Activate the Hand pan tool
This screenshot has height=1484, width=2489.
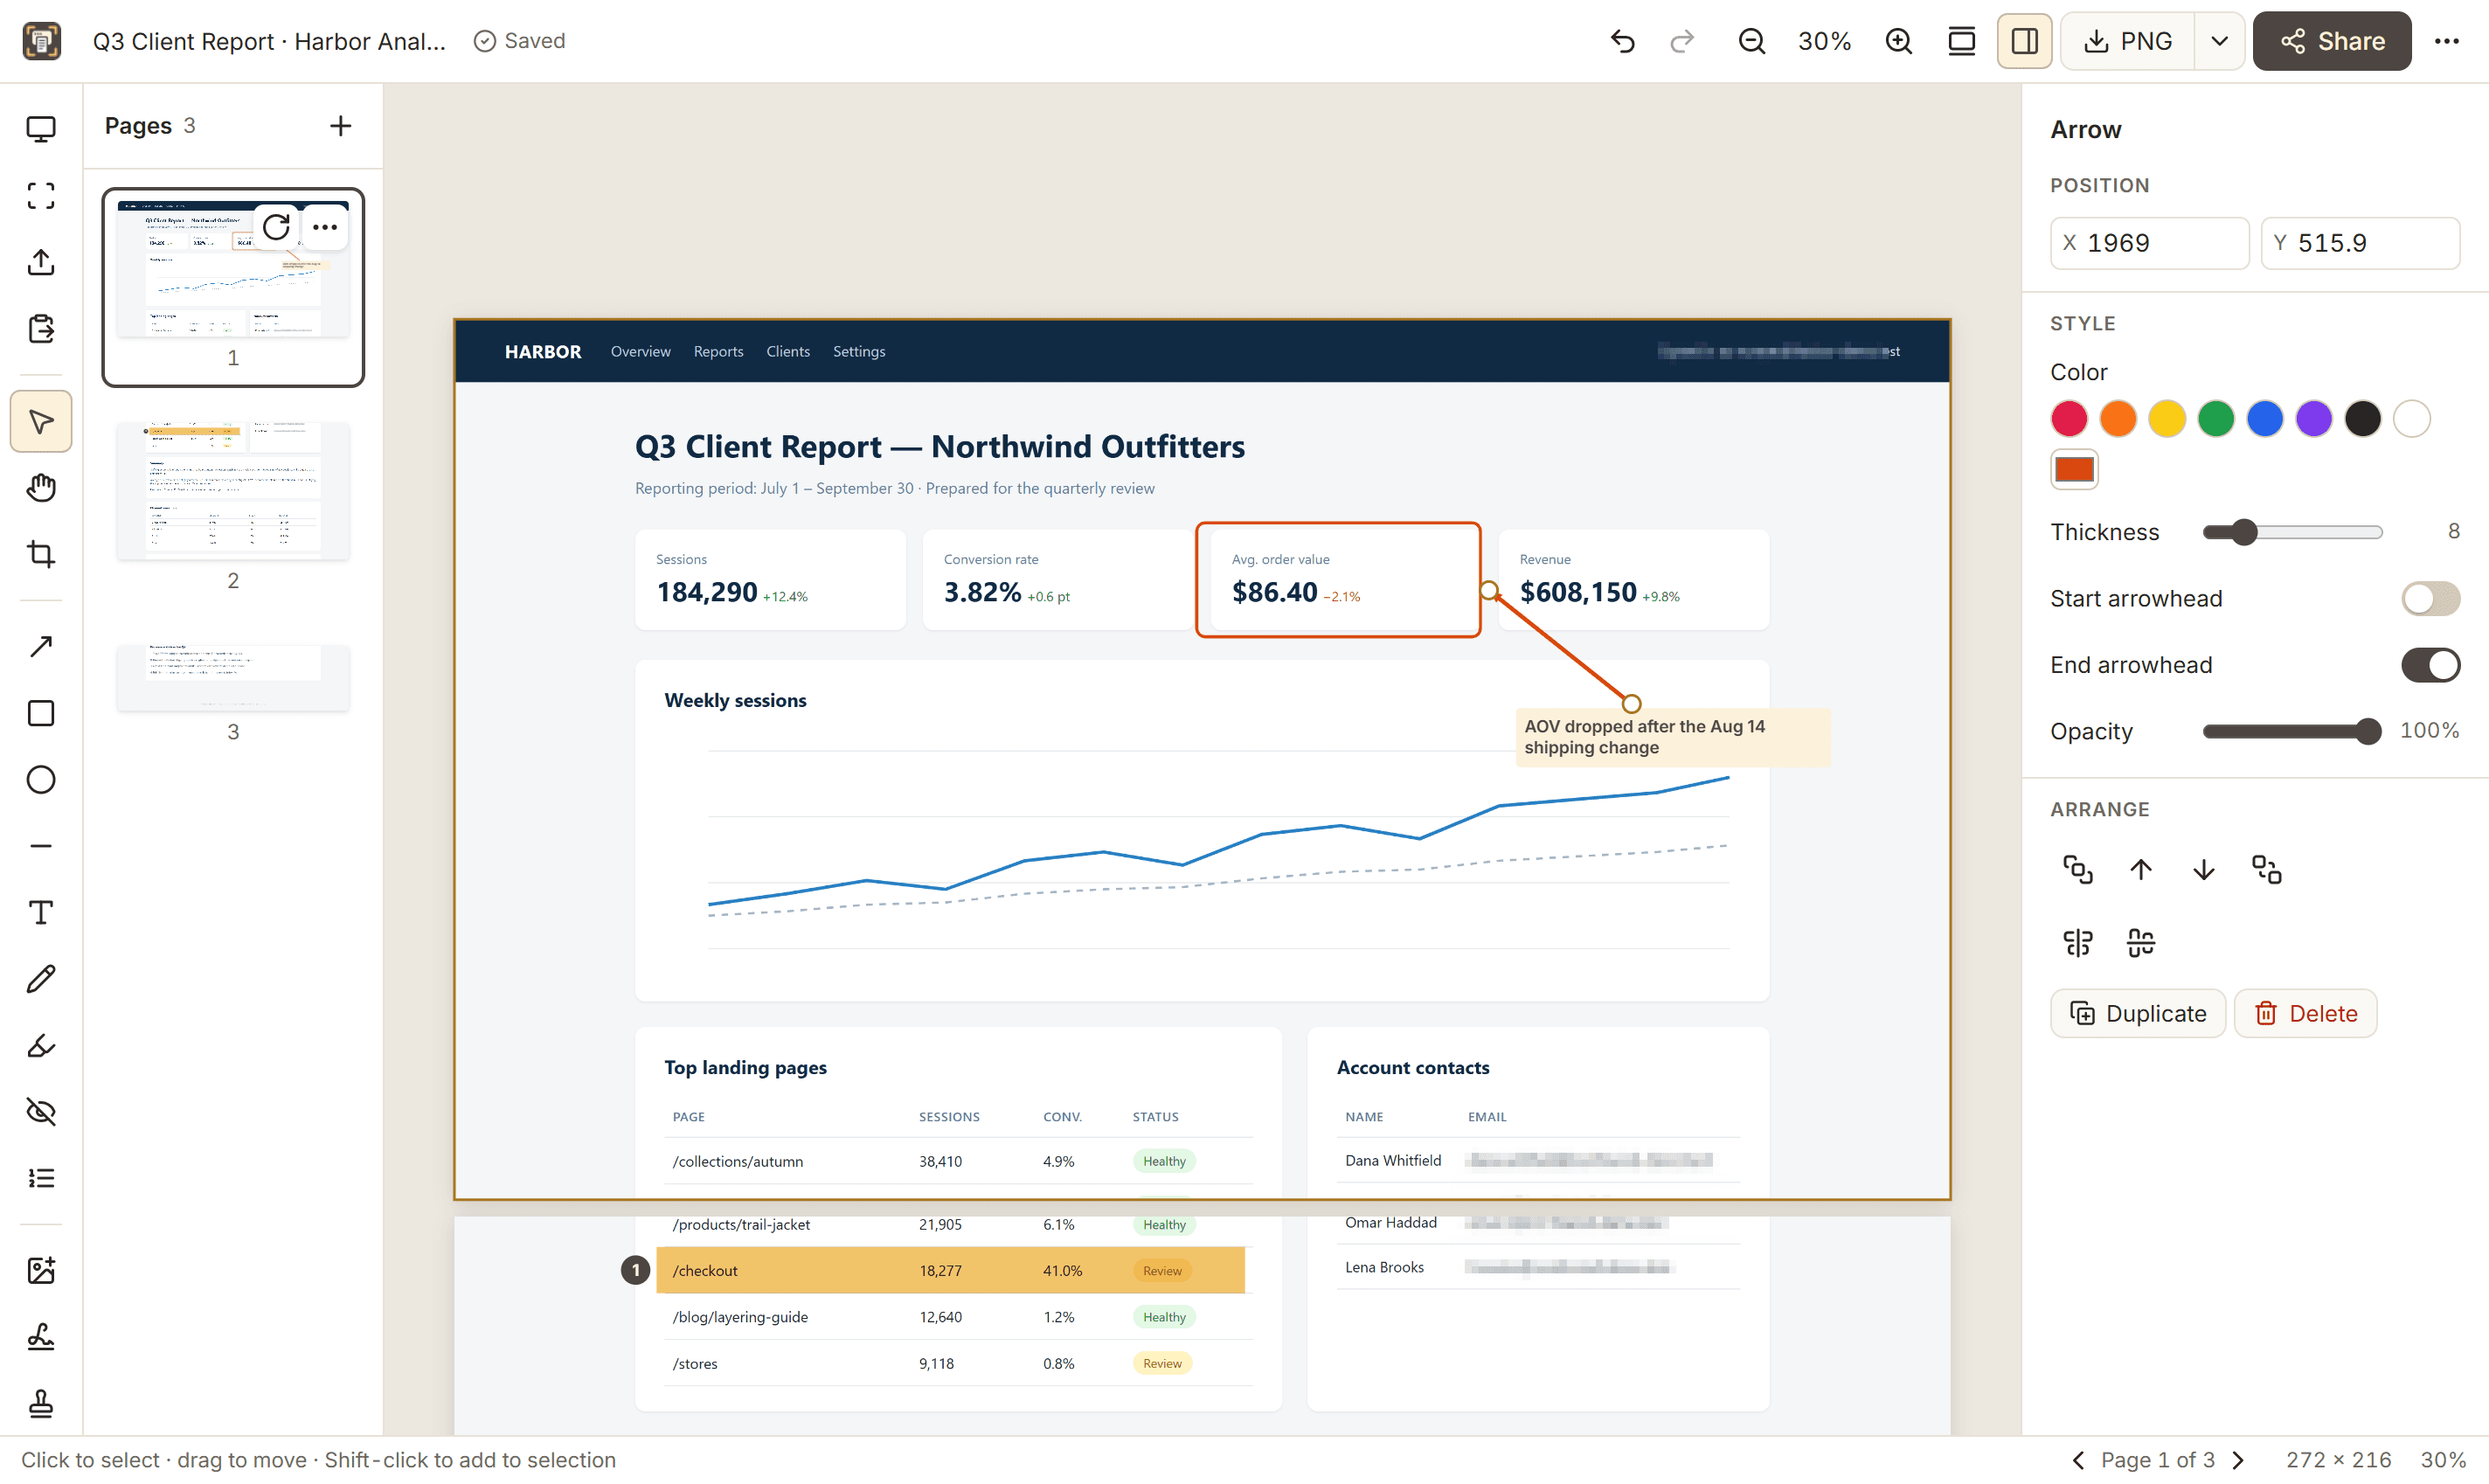tap(41, 488)
